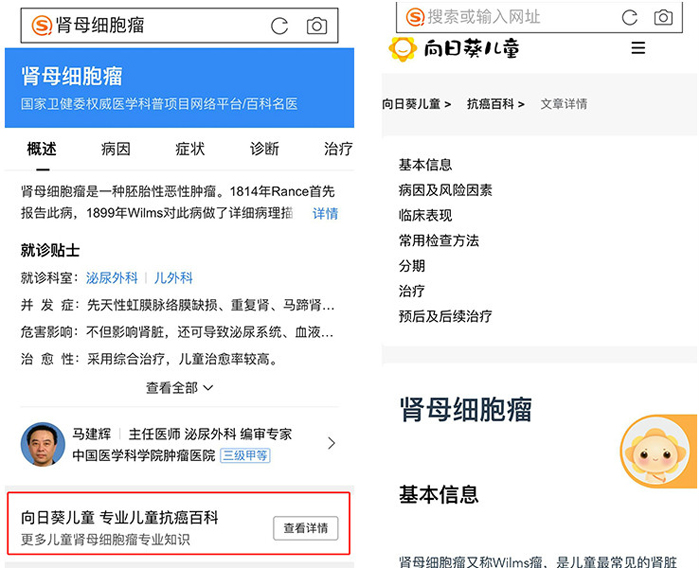
Task: Click the 向日葵儿童 sunflower logo
Action: click(403, 48)
